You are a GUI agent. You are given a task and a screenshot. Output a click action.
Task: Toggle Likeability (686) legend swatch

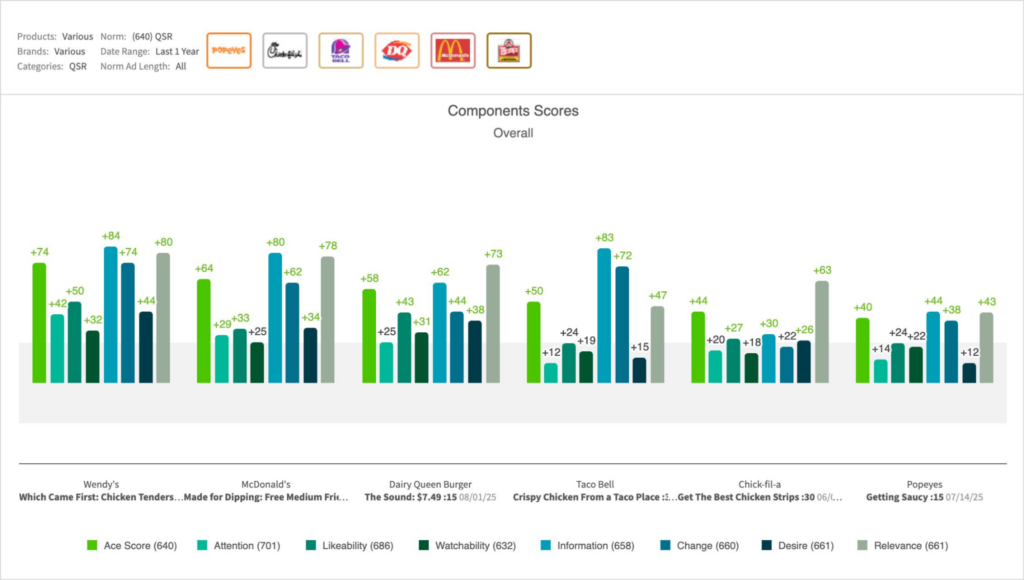click(311, 545)
